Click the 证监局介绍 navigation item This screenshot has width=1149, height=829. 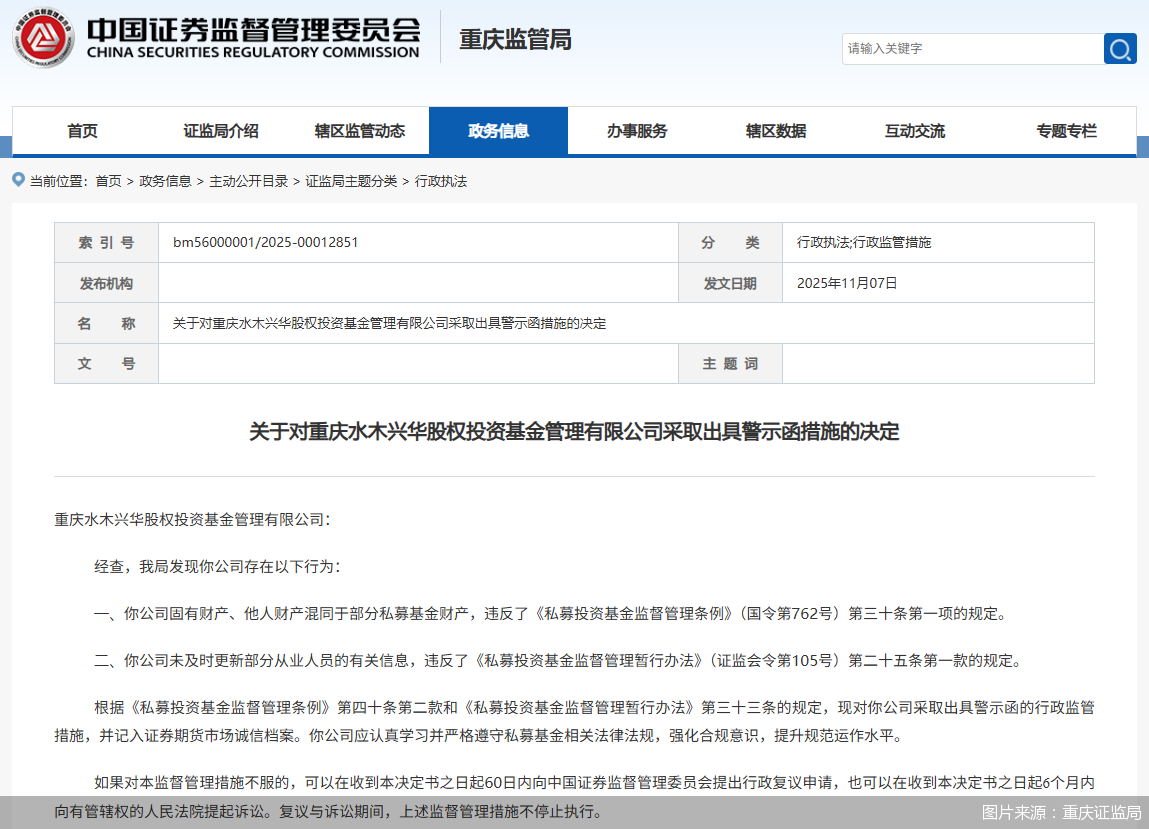(220, 130)
